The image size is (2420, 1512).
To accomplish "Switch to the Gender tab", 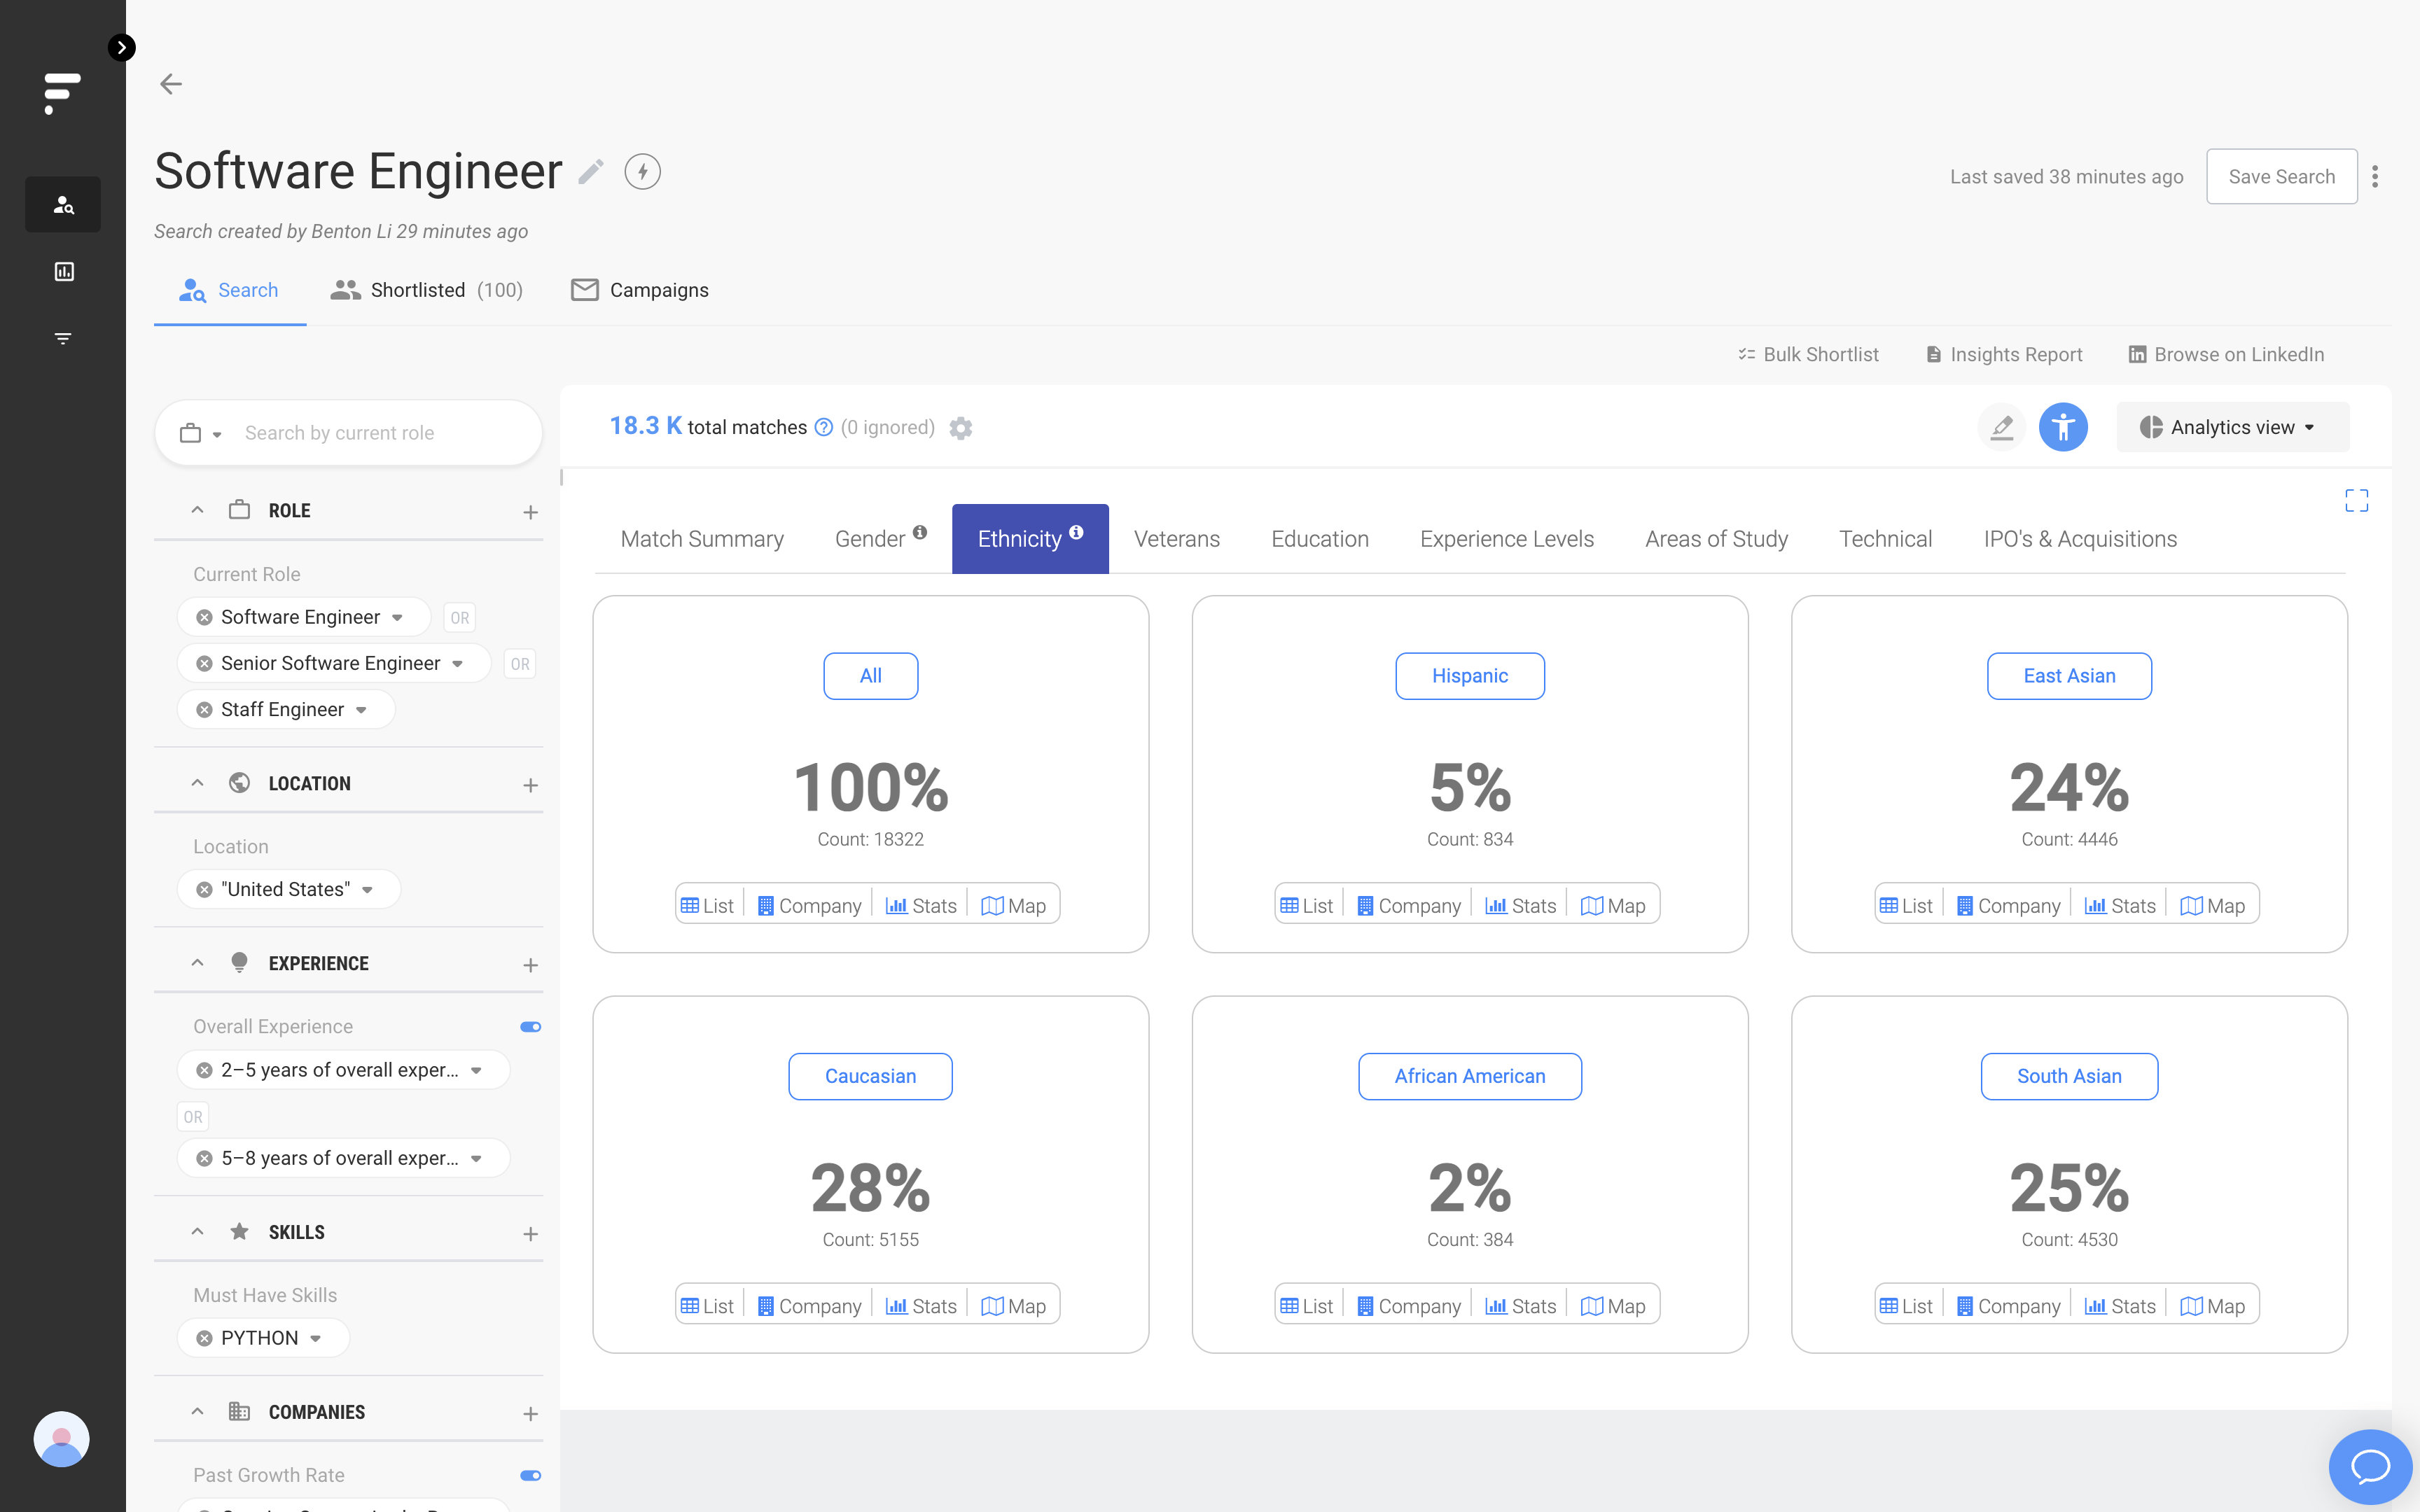I will click(x=870, y=539).
